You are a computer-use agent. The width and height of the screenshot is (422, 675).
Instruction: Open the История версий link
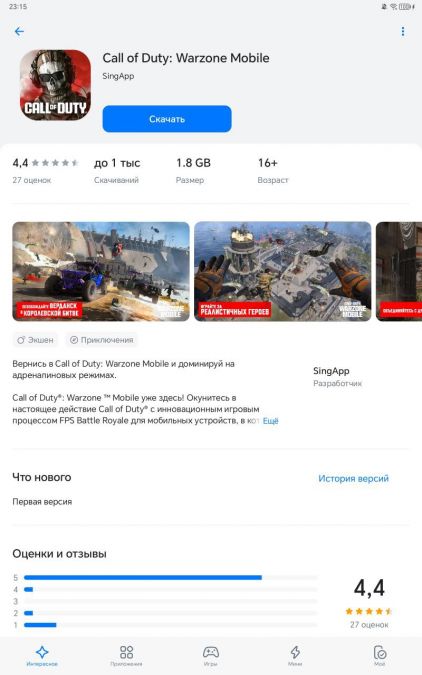click(353, 478)
